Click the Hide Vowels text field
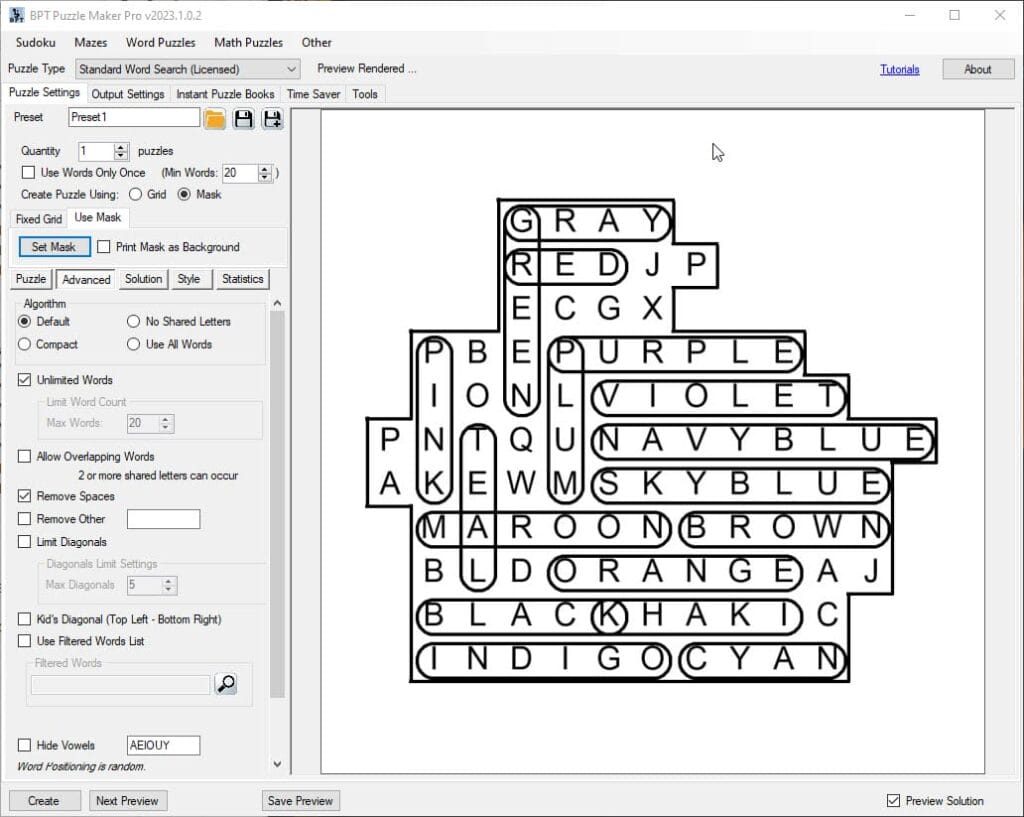This screenshot has height=817, width=1024. pyautogui.click(x=163, y=745)
